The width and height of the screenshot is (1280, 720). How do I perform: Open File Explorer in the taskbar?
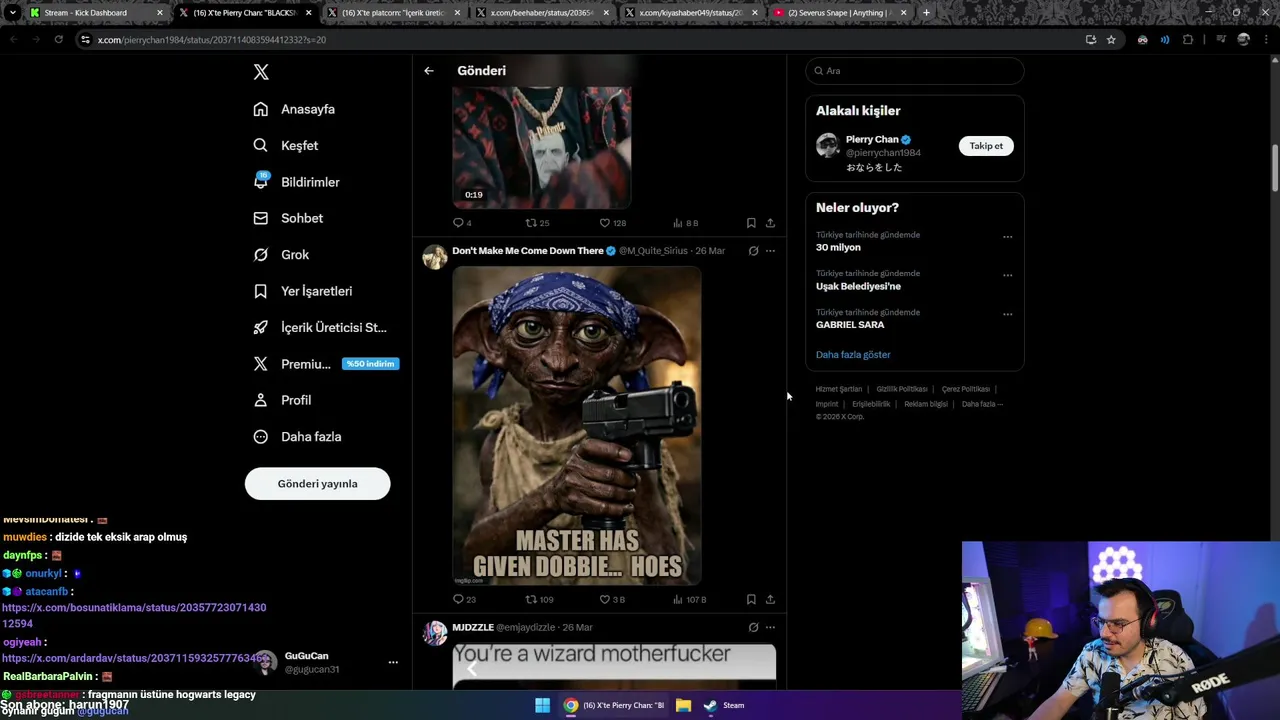(683, 705)
